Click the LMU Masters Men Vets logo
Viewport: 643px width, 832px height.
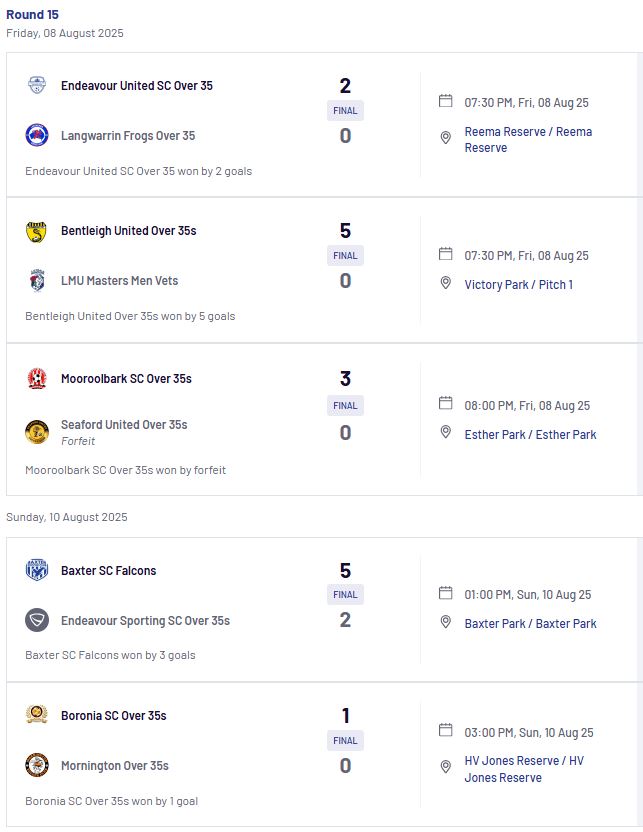click(37, 280)
